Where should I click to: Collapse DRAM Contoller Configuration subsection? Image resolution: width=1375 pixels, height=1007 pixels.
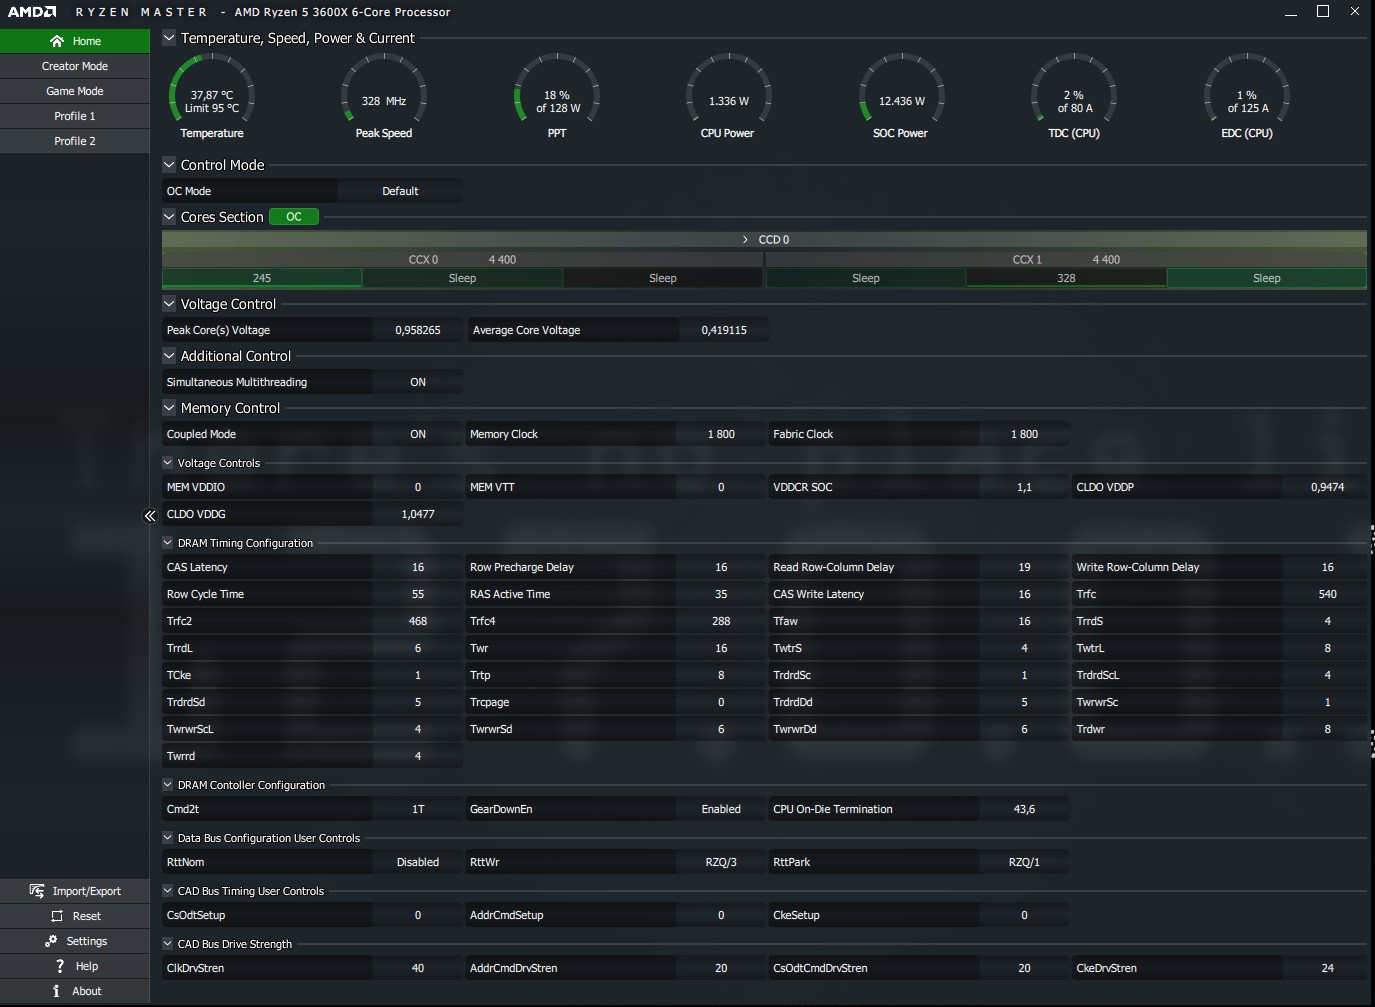click(x=168, y=785)
